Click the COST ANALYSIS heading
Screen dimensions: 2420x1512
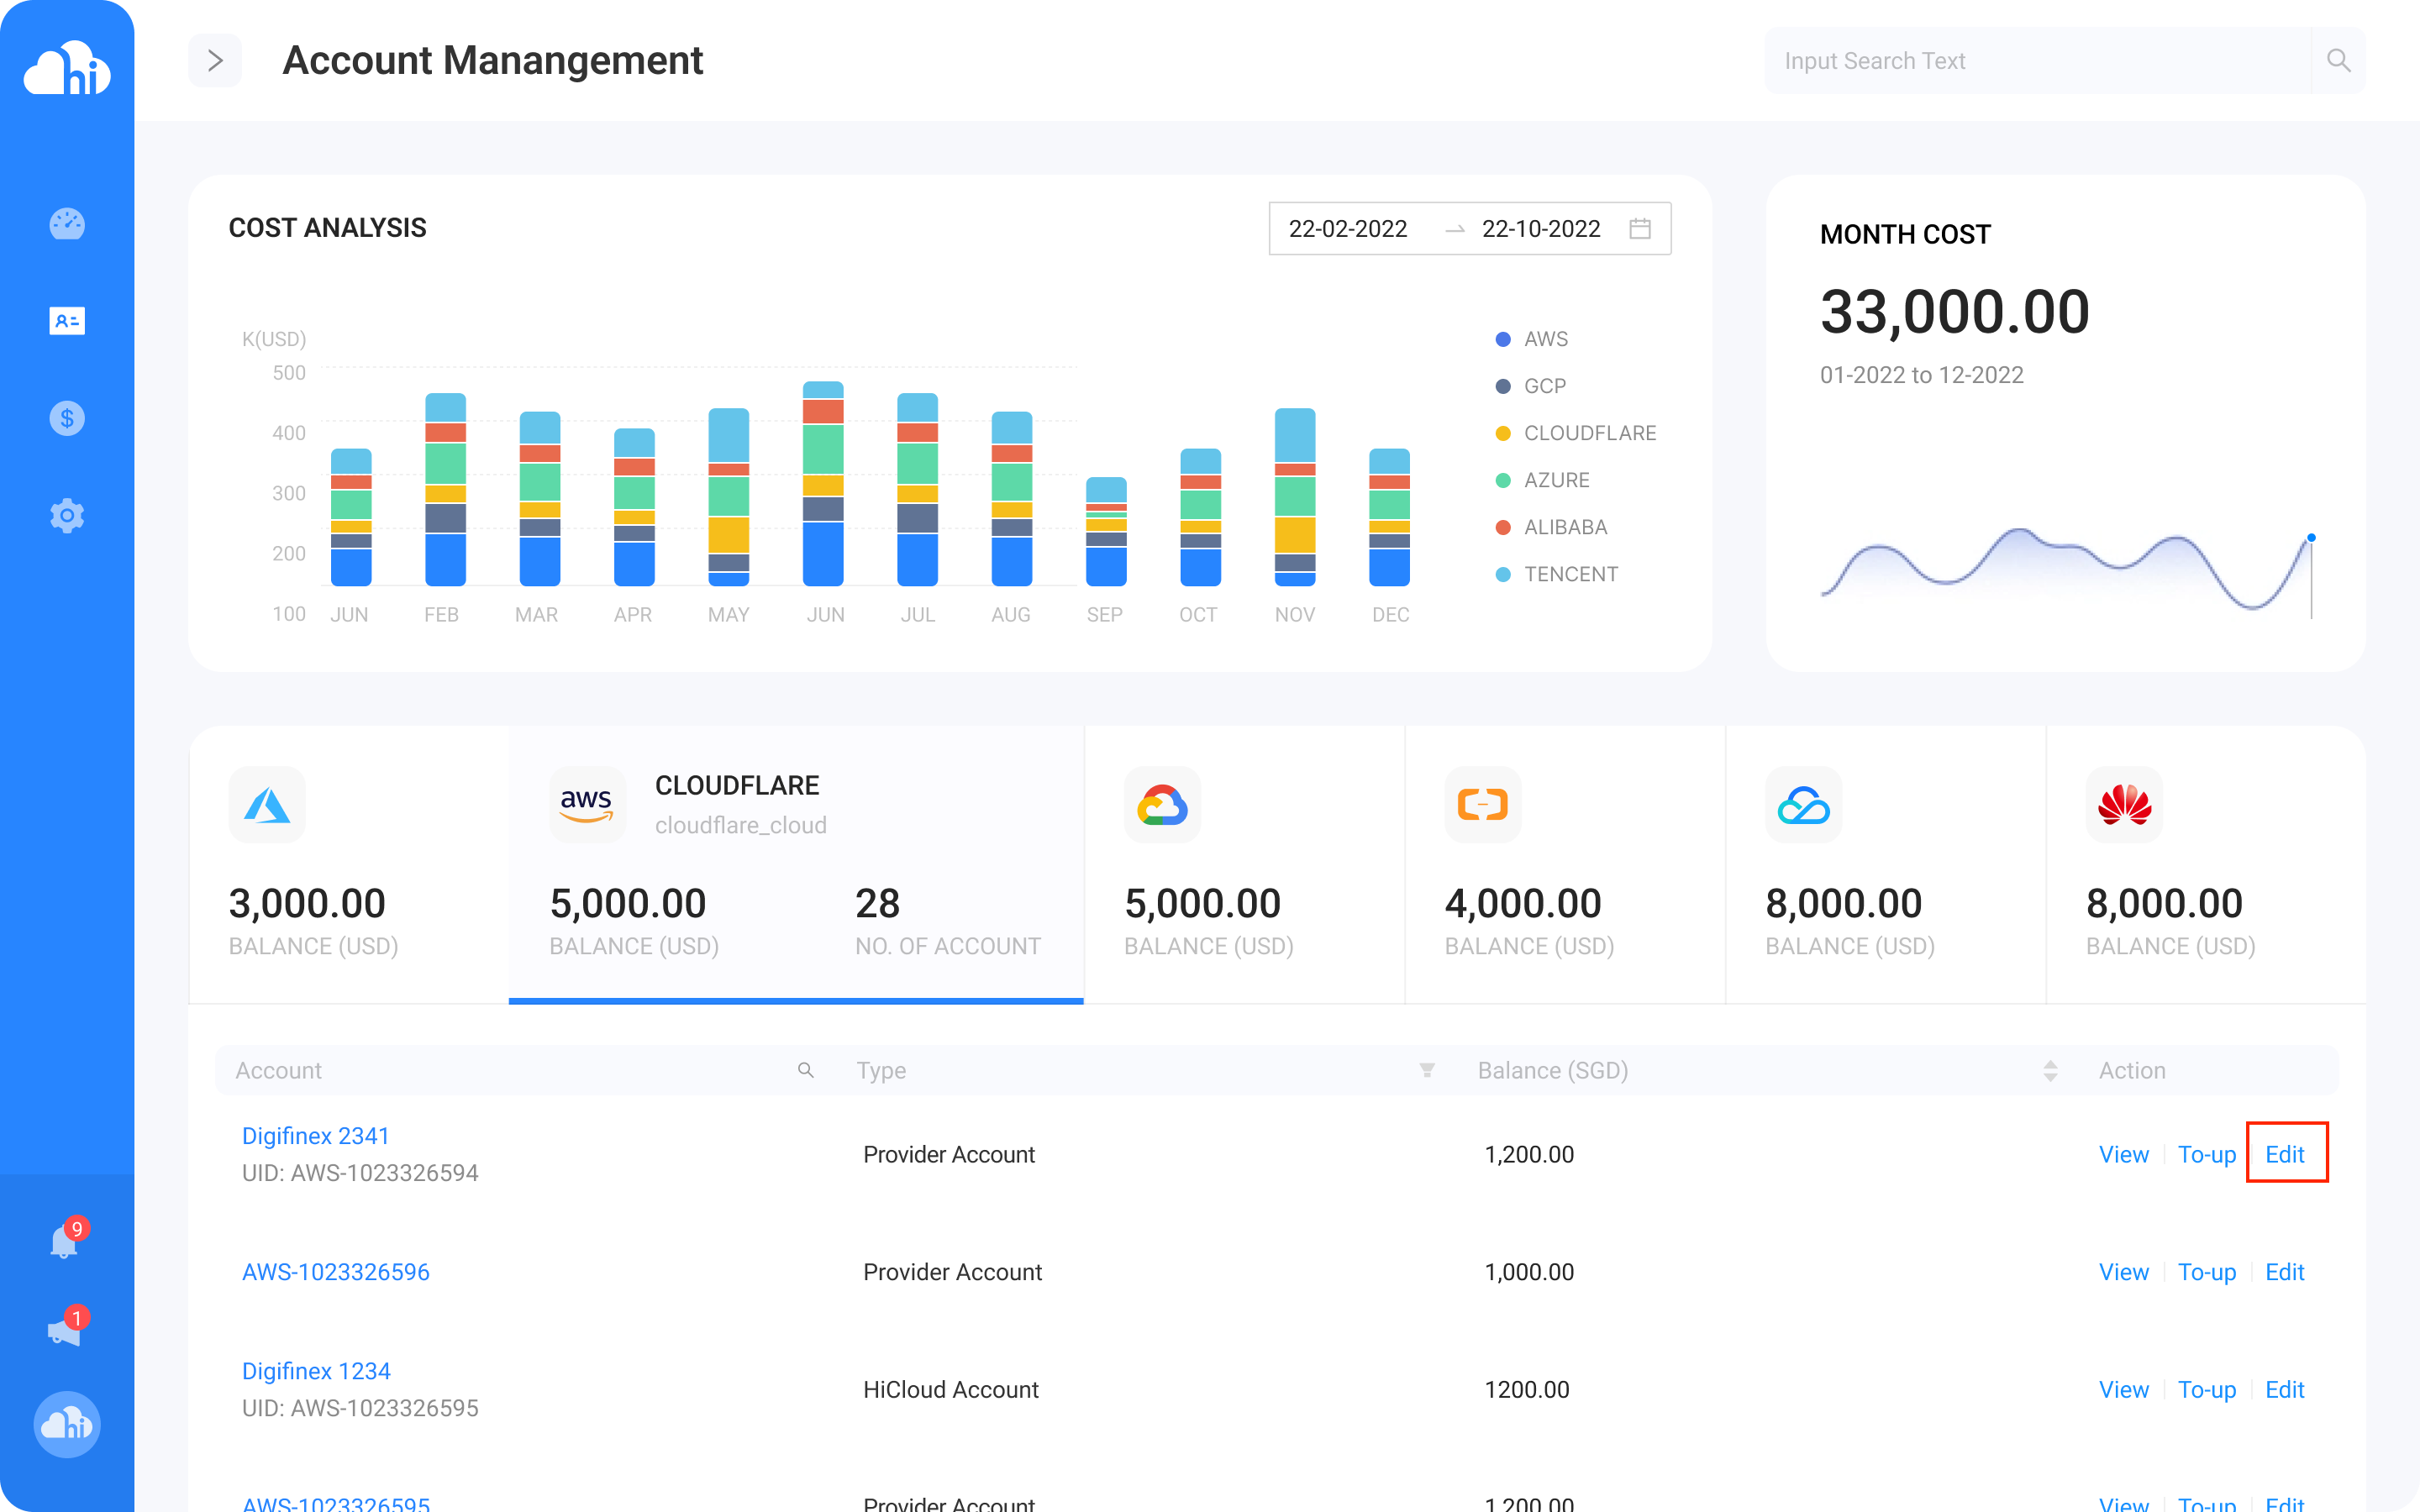(327, 228)
